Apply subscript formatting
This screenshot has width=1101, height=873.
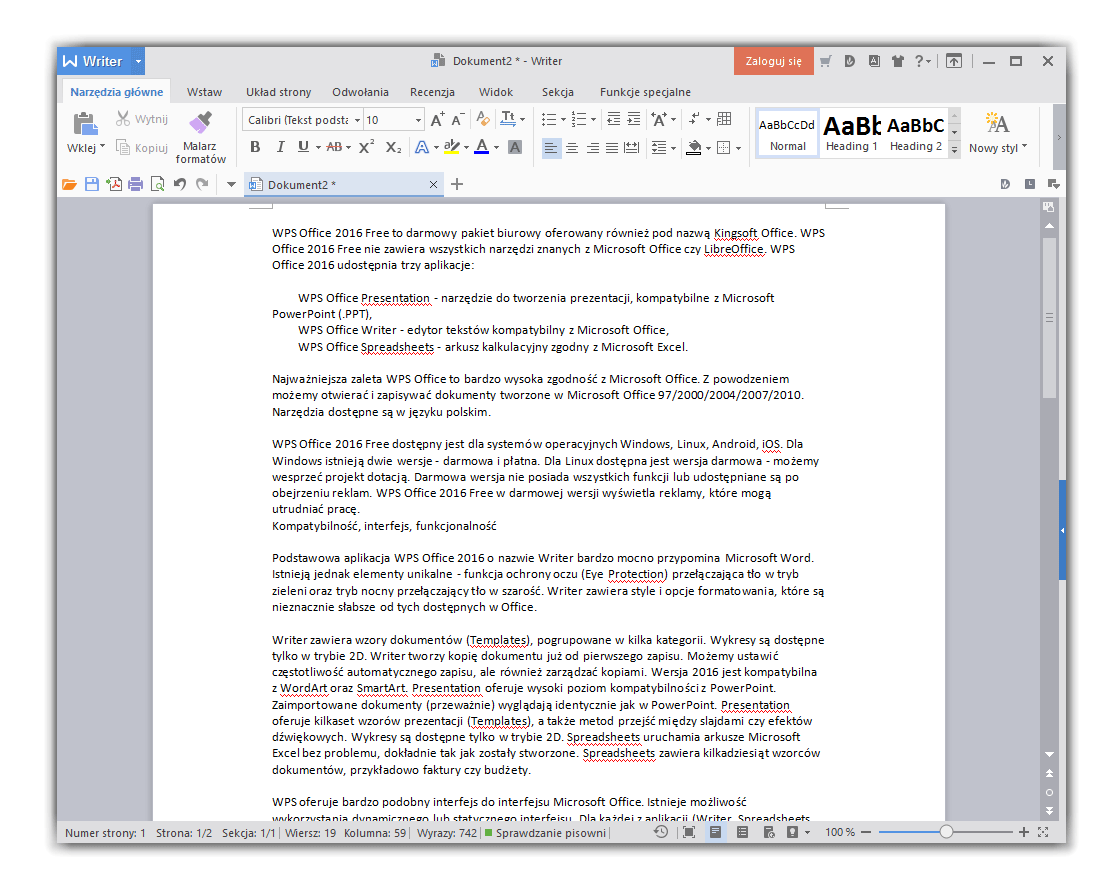[393, 147]
